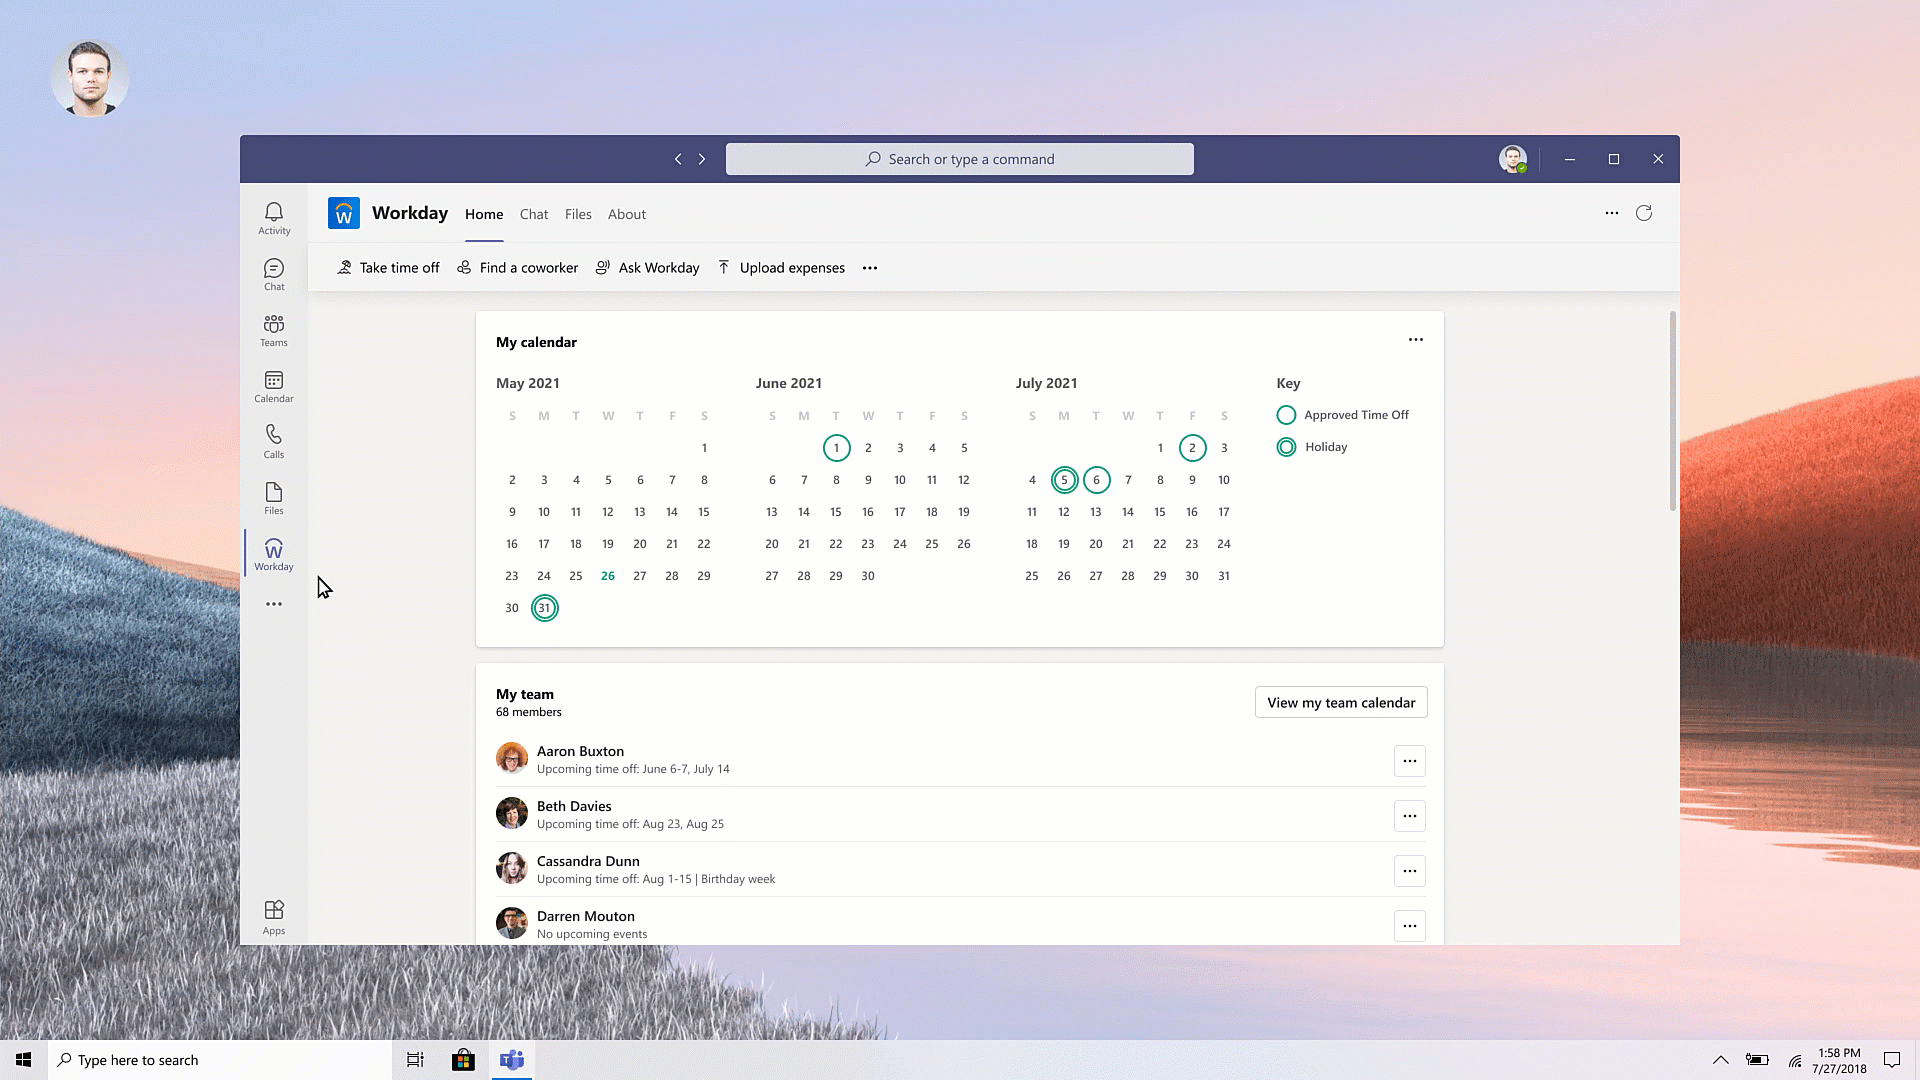Select May 31 holiday on calendar
Screen dimensions: 1920x1080
(x=544, y=608)
